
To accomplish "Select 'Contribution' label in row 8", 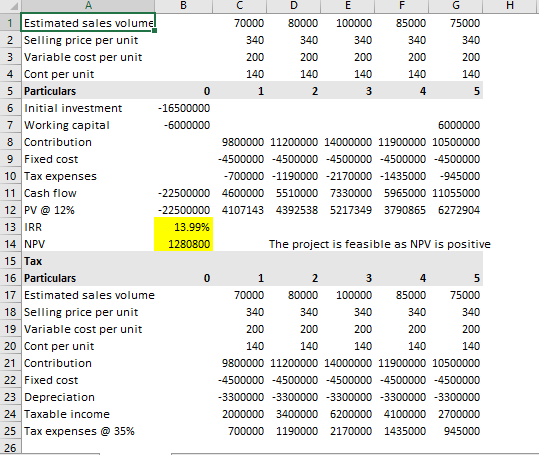I will pyautogui.click(x=88, y=142).
